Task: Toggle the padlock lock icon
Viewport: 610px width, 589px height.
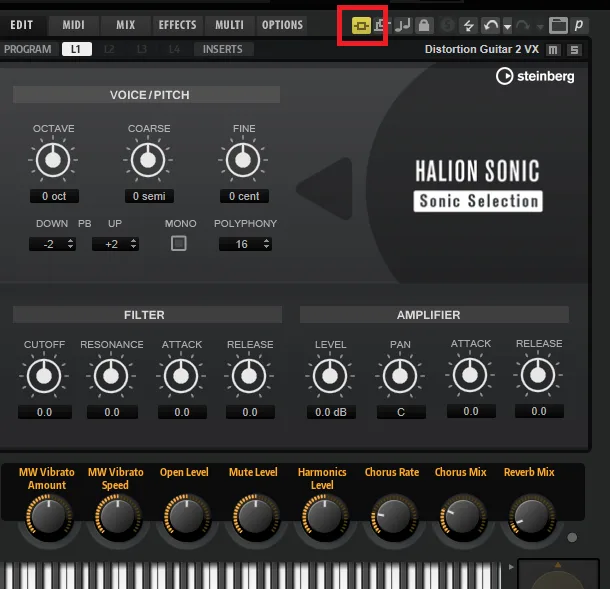Action: click(x=424, y=26)
